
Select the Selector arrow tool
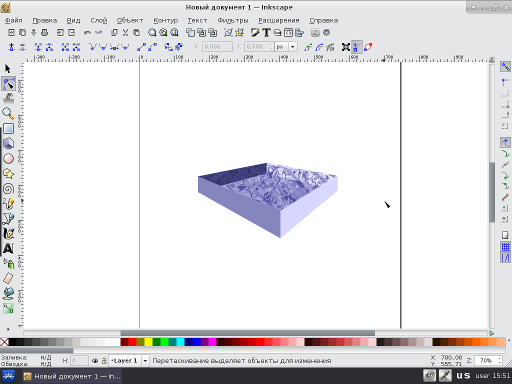point(8,69)
